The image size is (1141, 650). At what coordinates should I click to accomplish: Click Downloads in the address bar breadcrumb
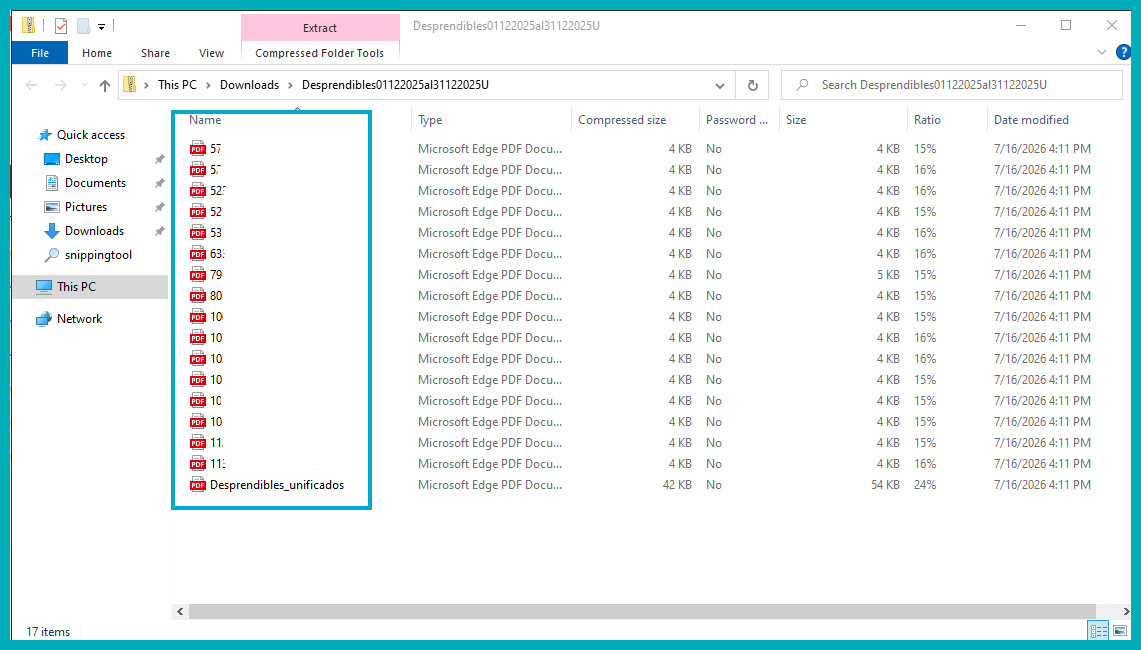point(250,85)
